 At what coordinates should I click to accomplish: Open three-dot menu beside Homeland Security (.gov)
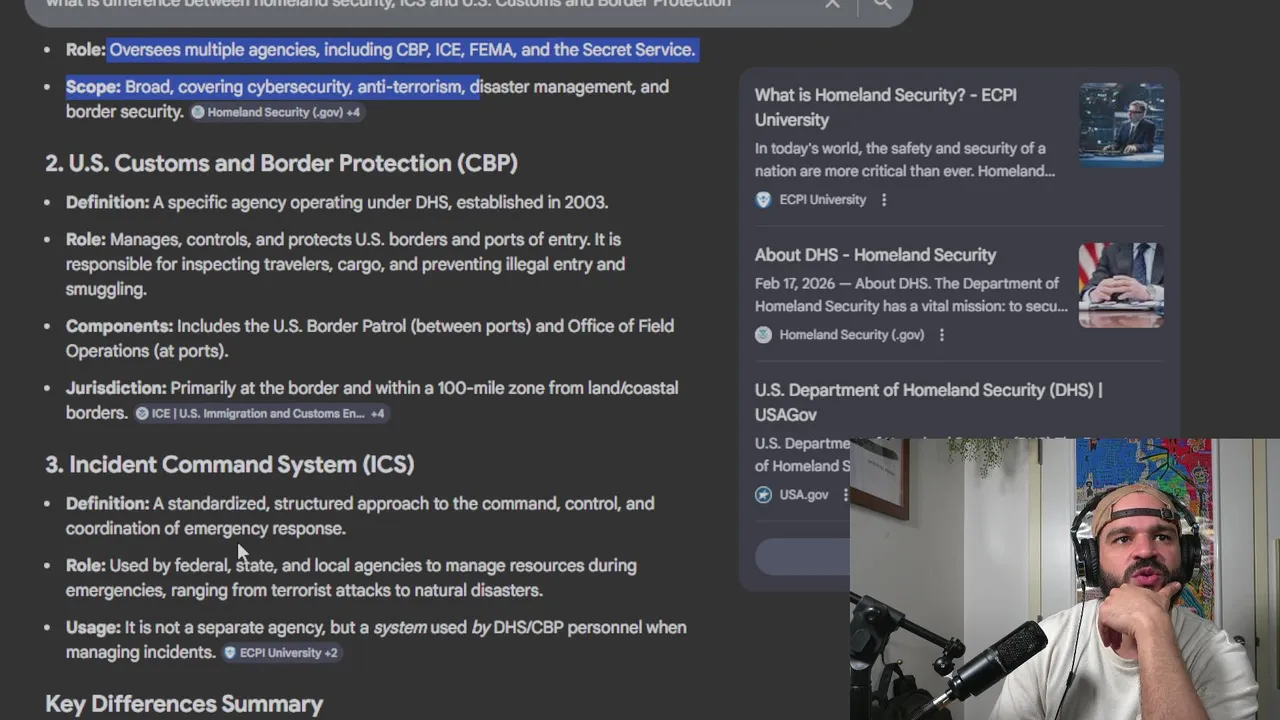click(942, 335)
